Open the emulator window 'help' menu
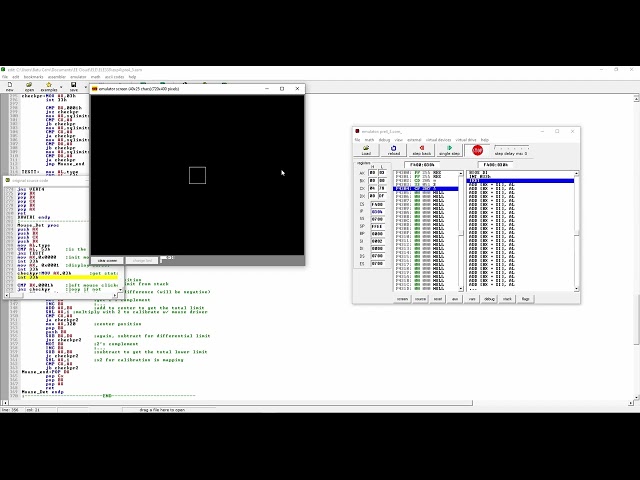This screenshot has width=640, height=480. coord(484,140)
